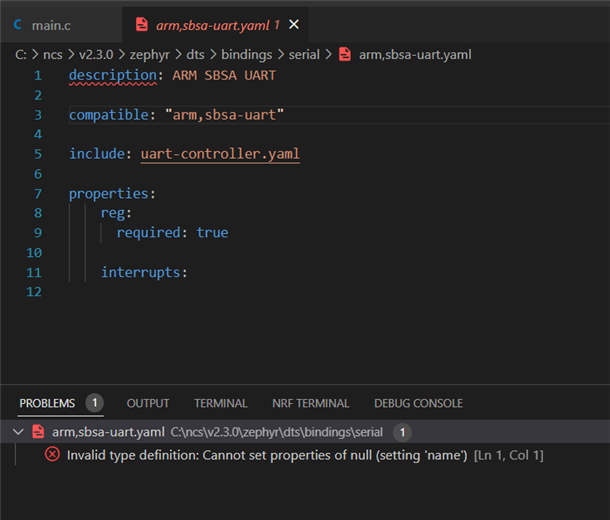Screen dimensions: 610x520
Task: Click the required key on line 9
Action: pos(149,233)
